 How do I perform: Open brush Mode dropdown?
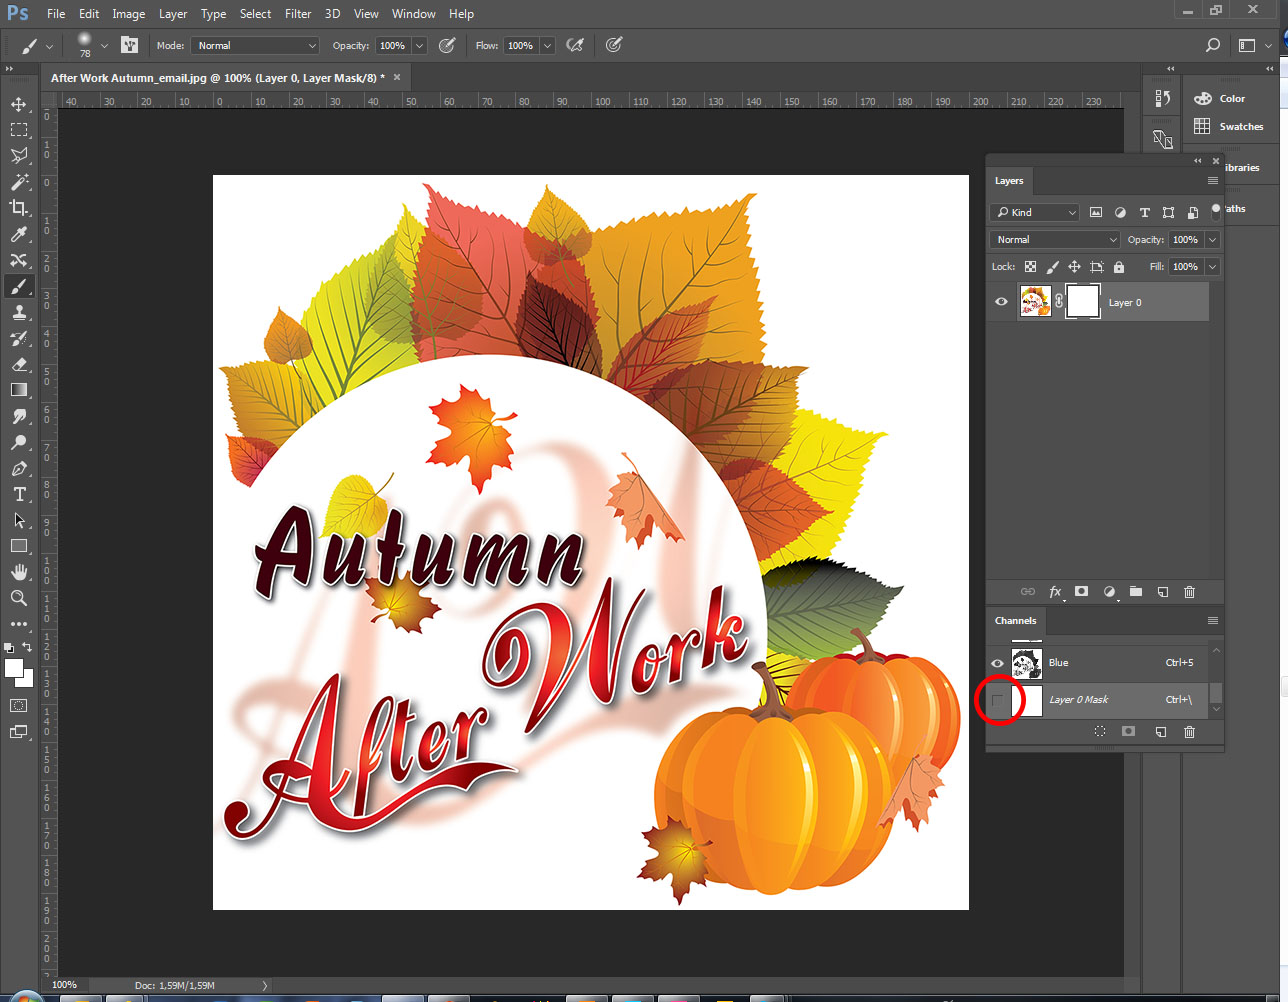(255, 45)
